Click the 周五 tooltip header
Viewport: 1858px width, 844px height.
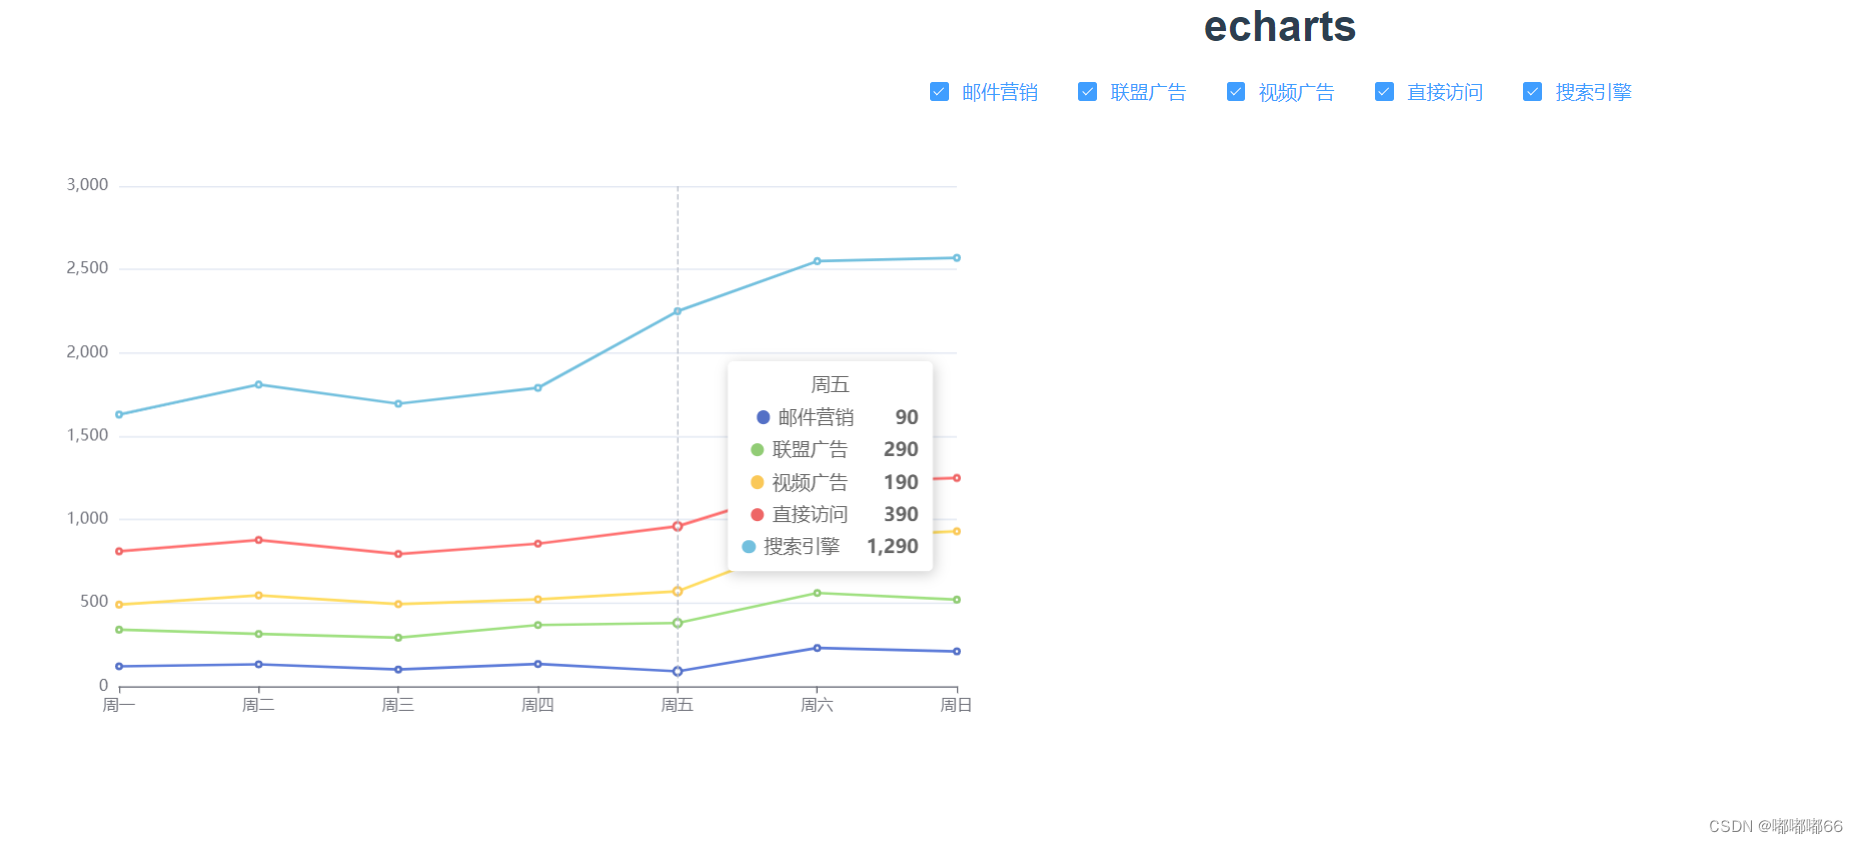coord(831,384)
